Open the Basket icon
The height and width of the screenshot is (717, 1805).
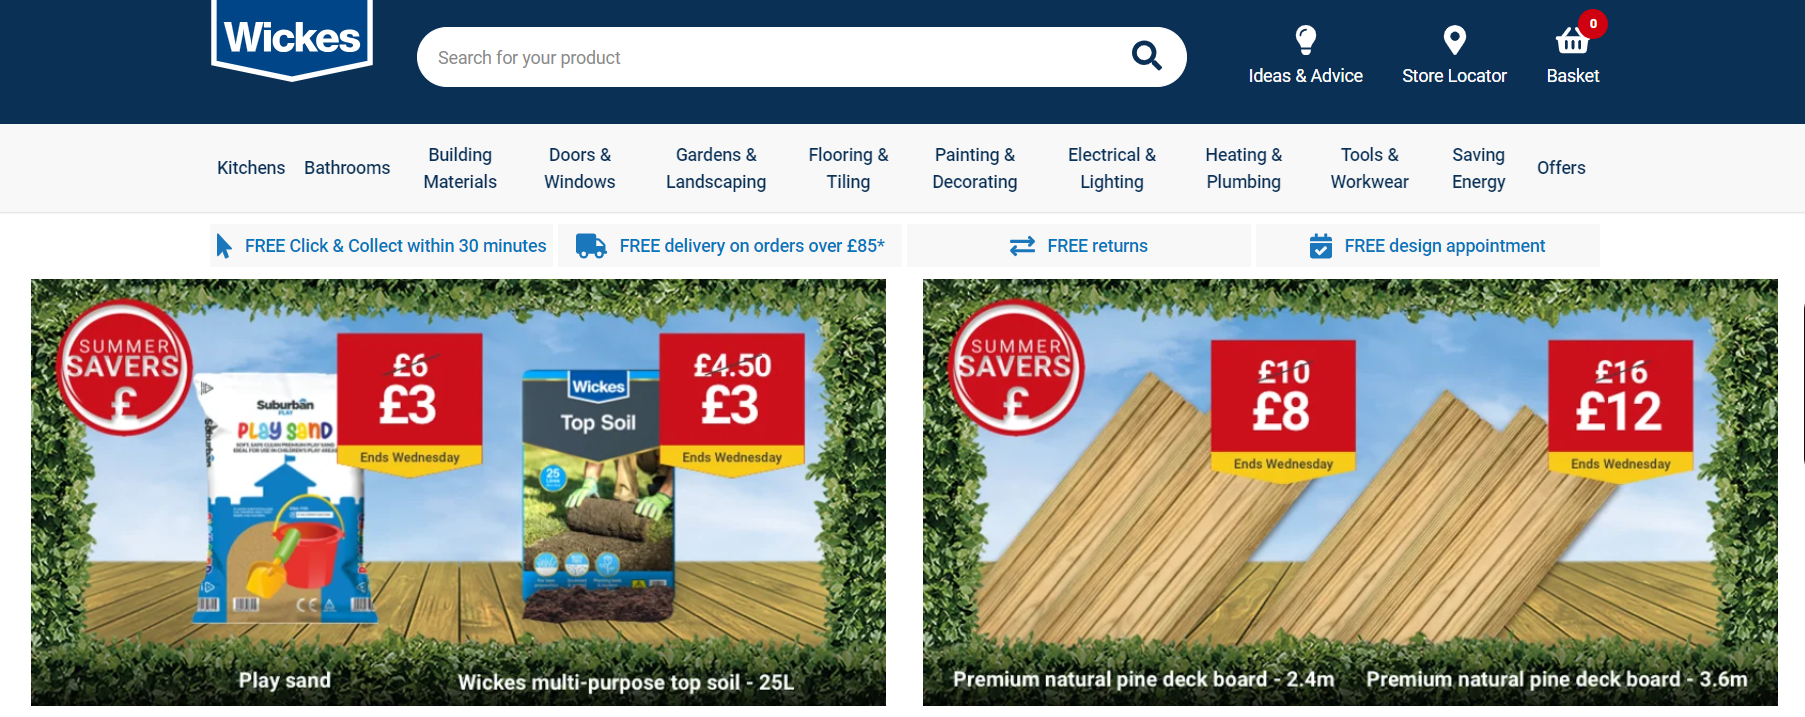click(1572, 40)
